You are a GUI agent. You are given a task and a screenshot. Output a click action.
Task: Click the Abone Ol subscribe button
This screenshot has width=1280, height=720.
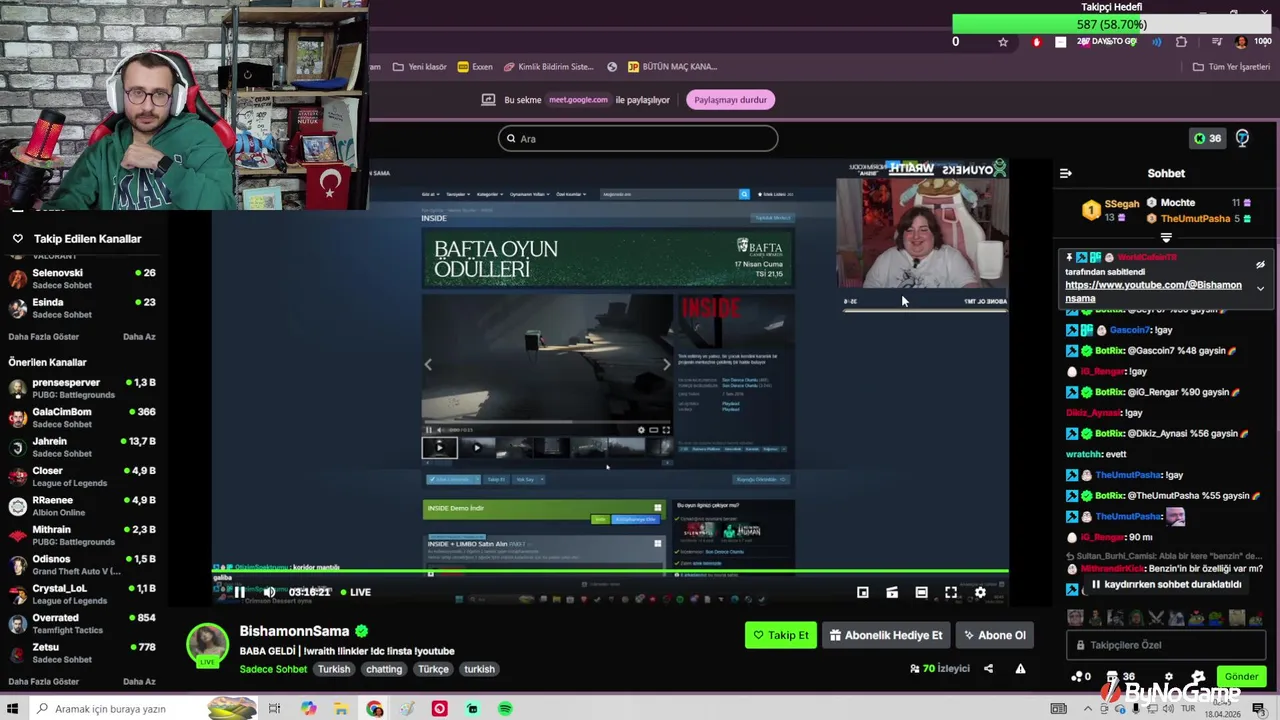(995, 635)
